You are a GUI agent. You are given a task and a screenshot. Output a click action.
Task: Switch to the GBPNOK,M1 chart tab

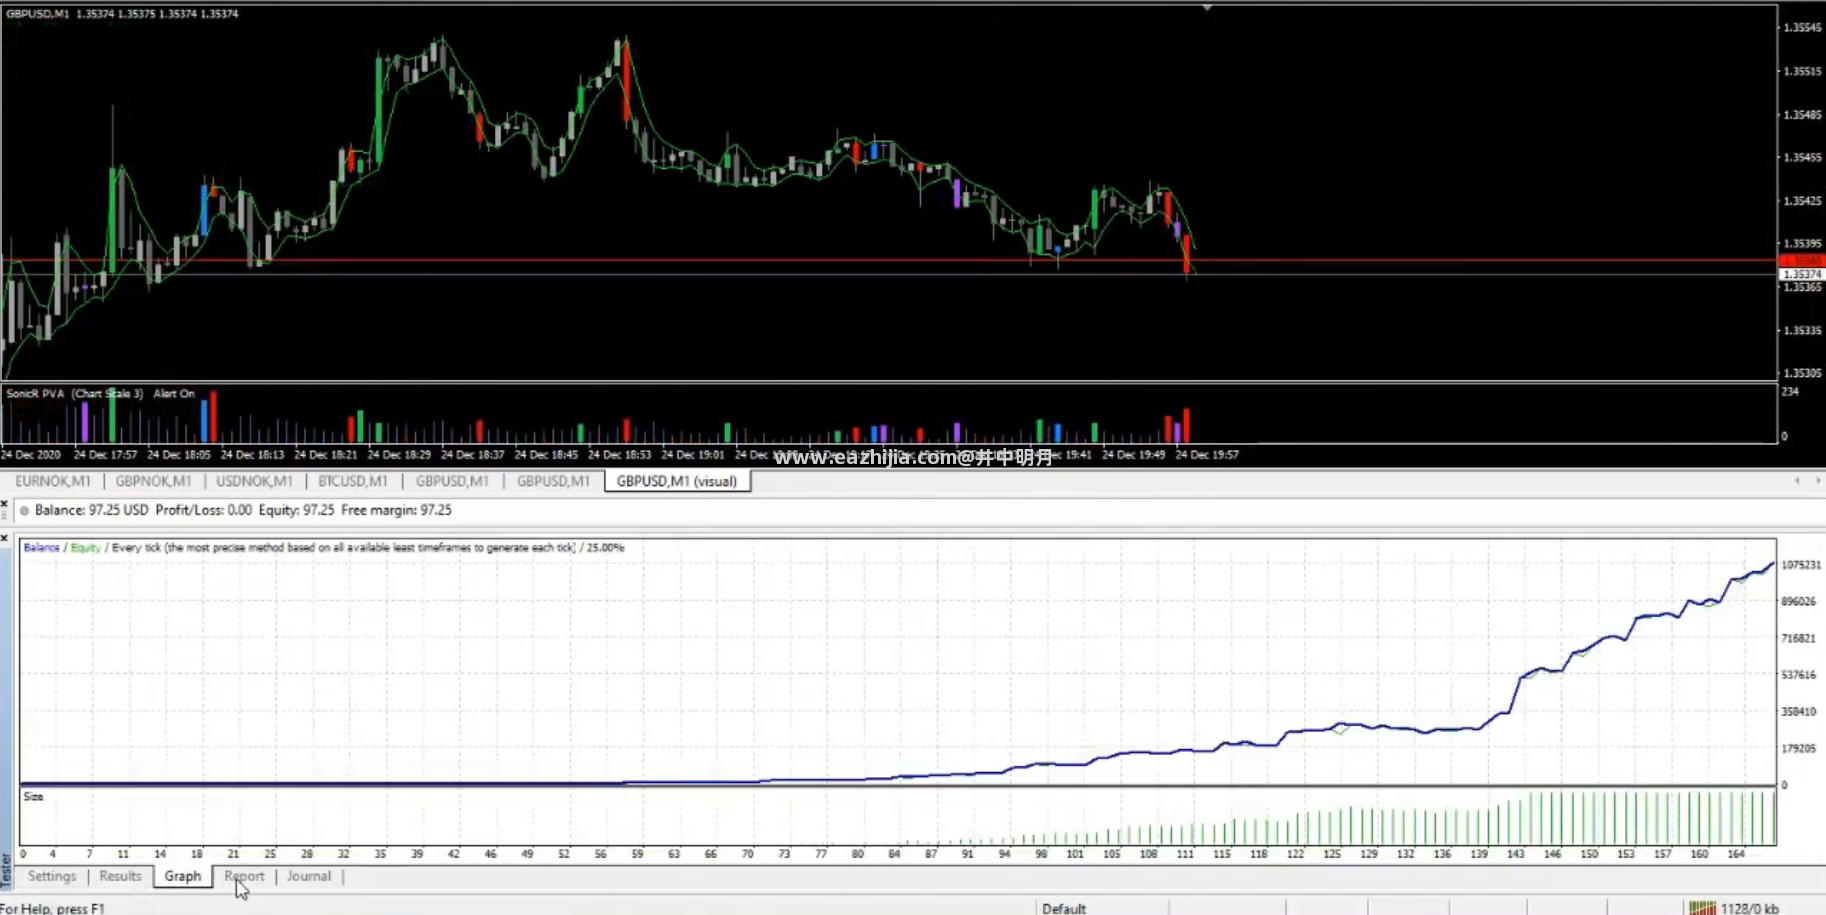pyautogui.click(x=153, y=481)
